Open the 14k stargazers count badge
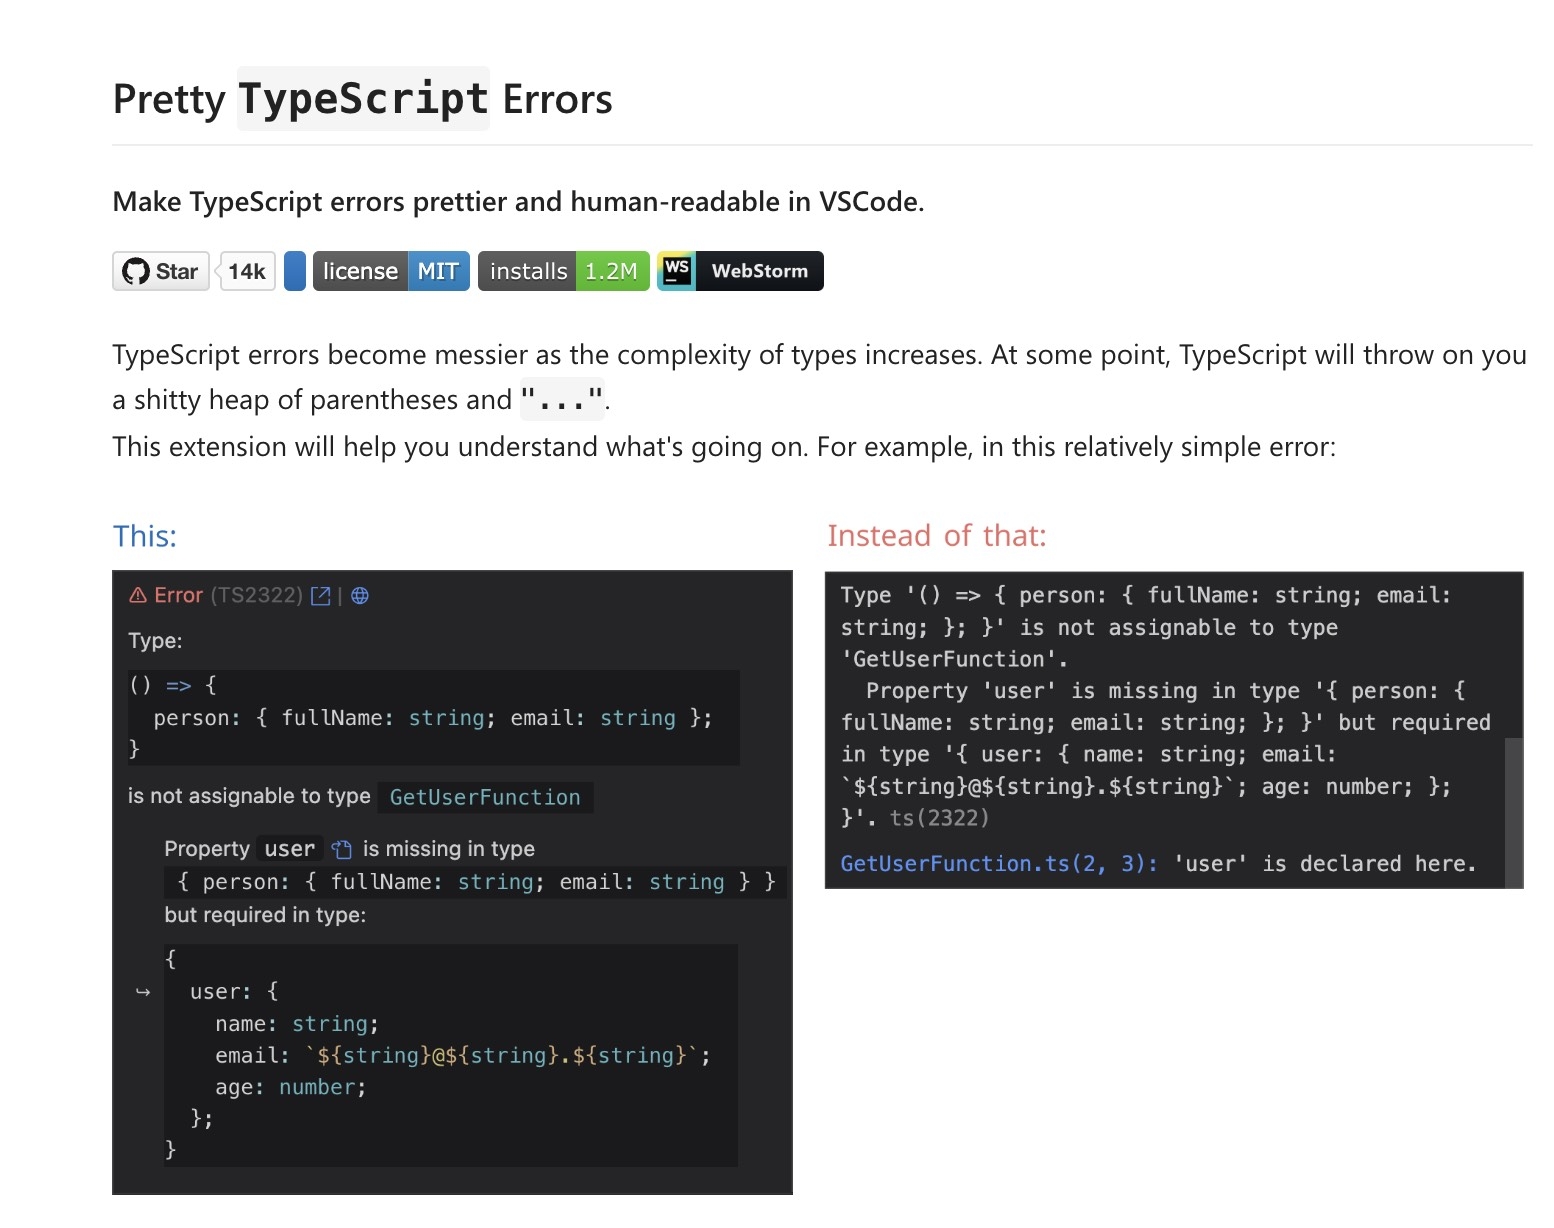 coord(247,271)
